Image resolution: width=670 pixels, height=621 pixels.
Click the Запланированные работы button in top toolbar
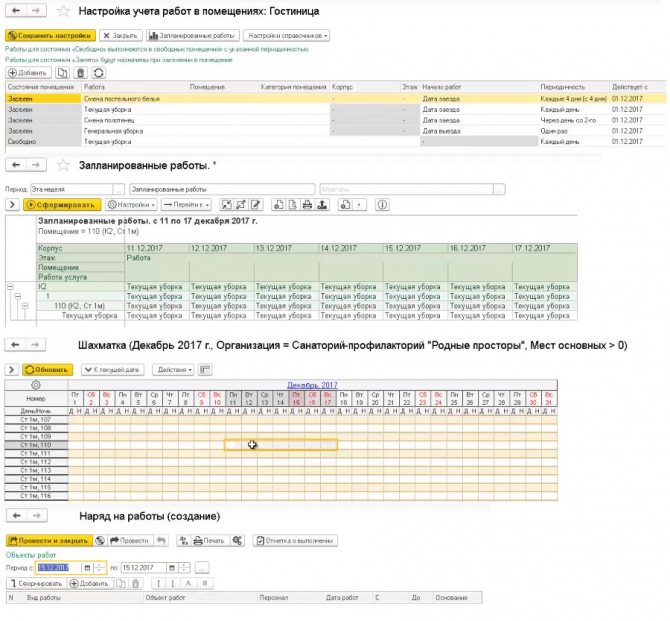[x=192, y=35]
